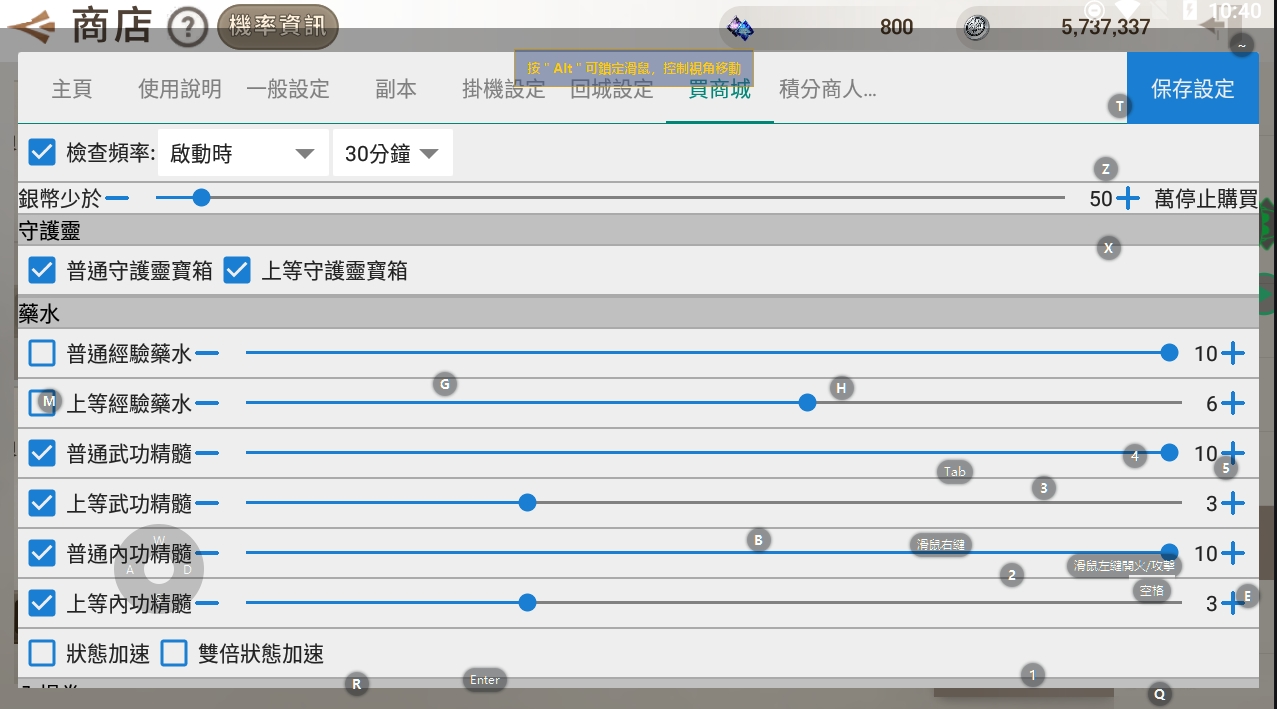Click the 保存設定 button
This screenshot has width=1277, height=709.
(1192, 88)
